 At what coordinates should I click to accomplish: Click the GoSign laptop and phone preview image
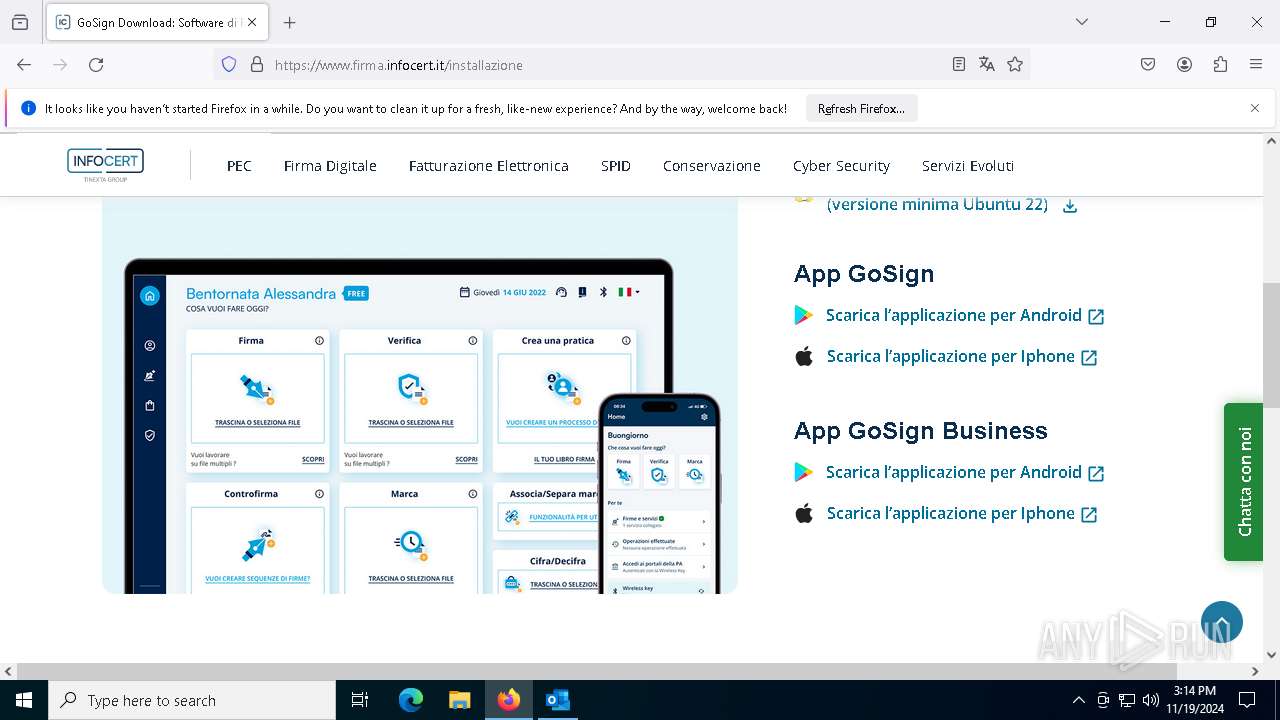[420, 395]
